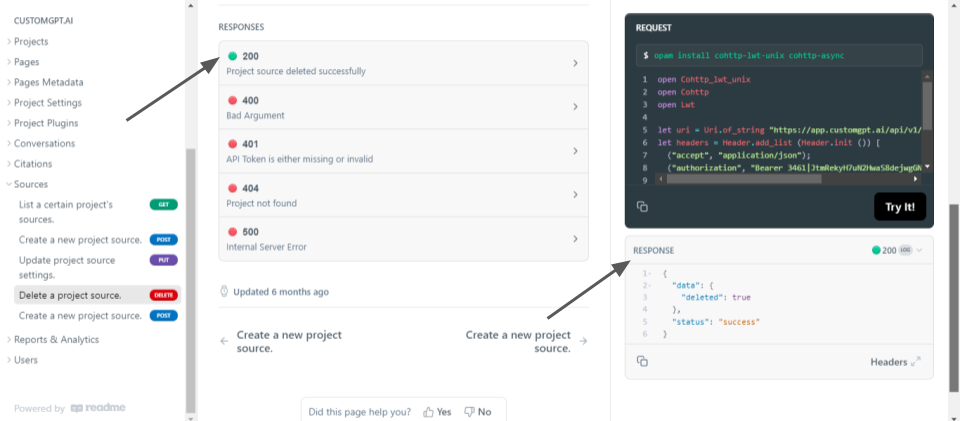Screen dimensions: 960x421
Task: Click Yes for page helpfulness
Action: tap(438, 412)
